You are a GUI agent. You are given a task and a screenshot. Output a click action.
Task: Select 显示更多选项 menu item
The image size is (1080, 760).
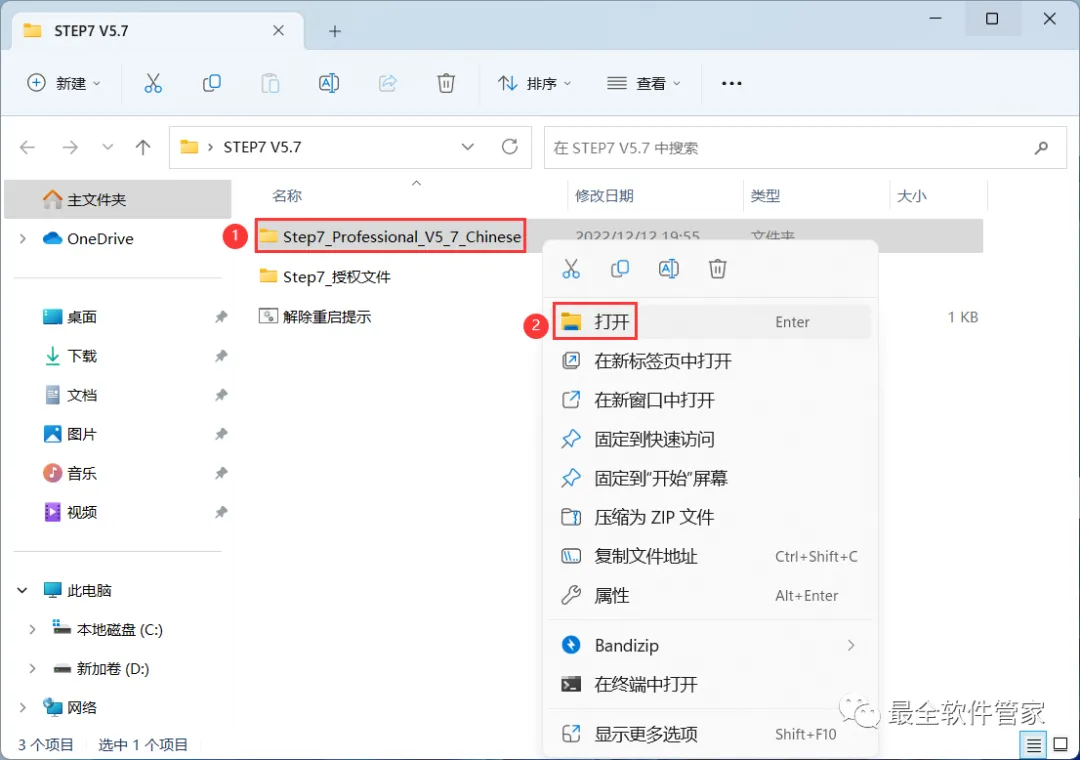click(711, 734)
